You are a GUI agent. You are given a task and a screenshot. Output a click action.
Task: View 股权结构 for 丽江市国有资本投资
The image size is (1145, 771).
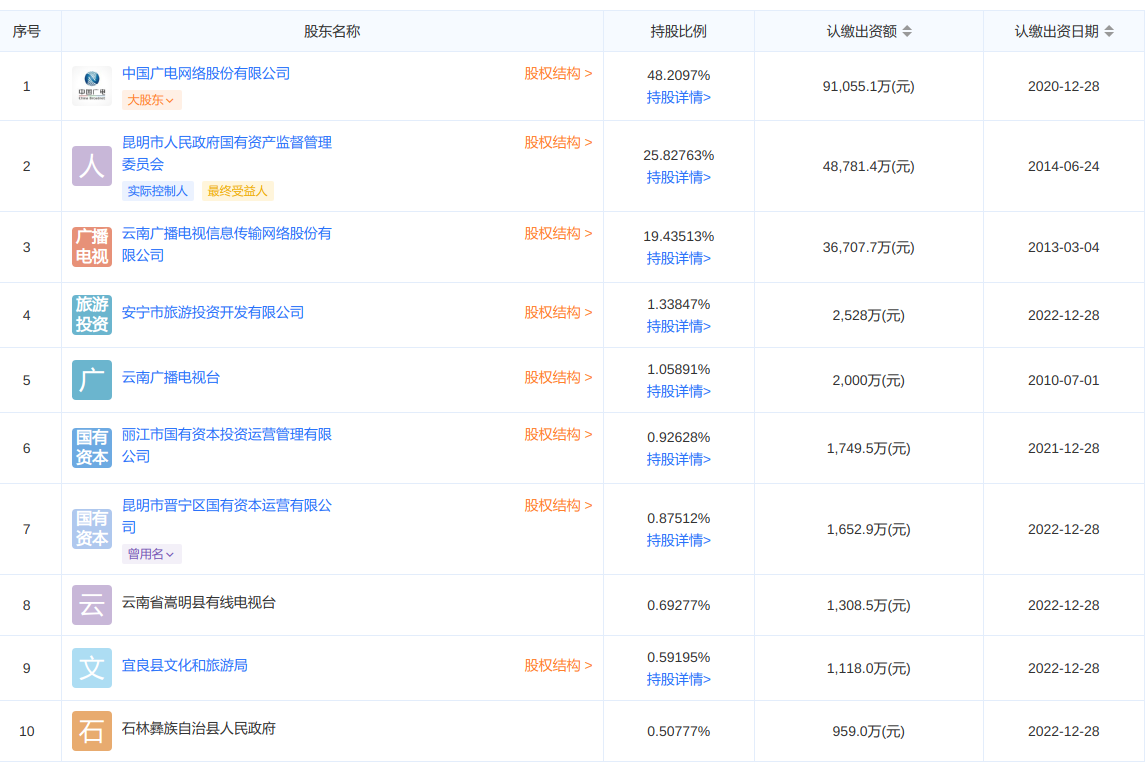pos(558,434)
